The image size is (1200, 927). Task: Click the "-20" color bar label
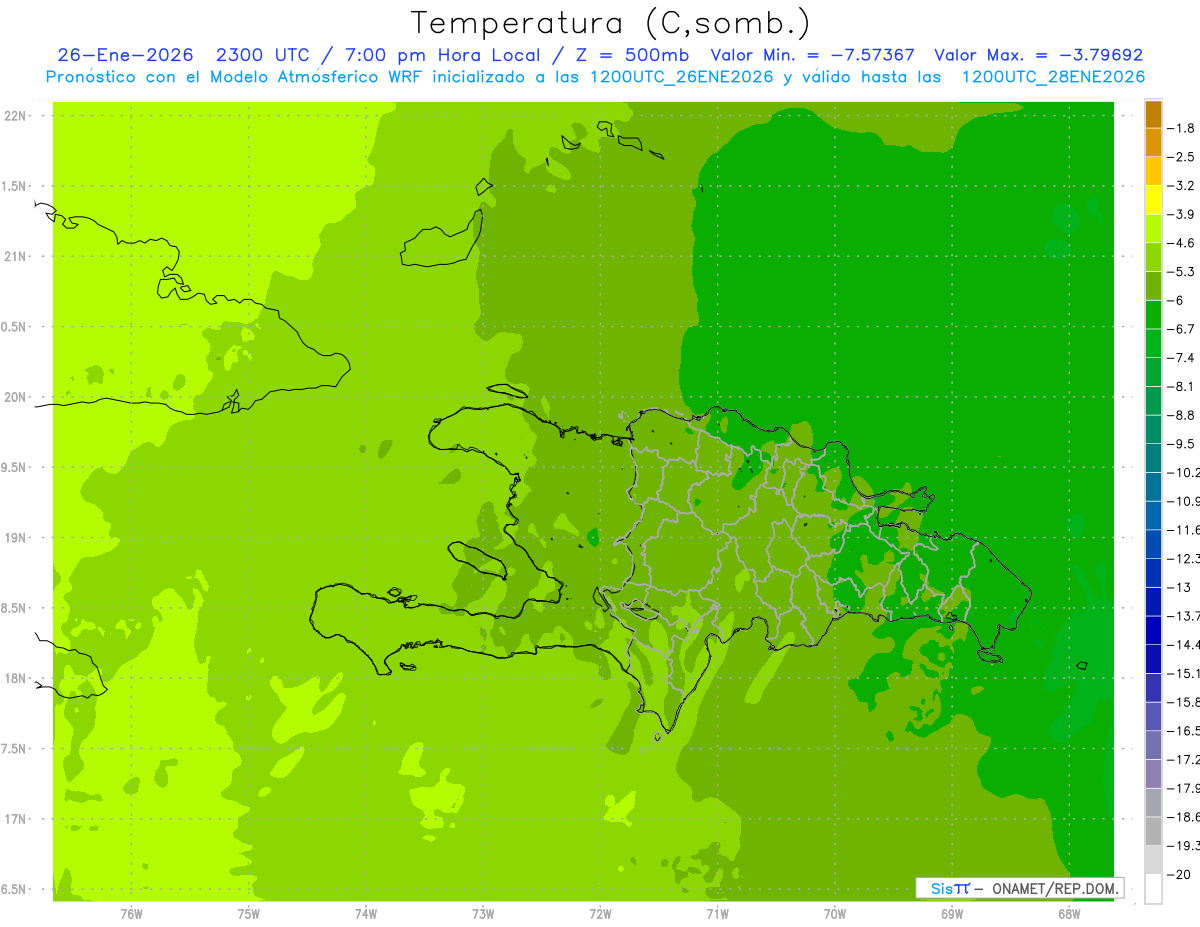pyautogui.click(x=1181, y=874)
